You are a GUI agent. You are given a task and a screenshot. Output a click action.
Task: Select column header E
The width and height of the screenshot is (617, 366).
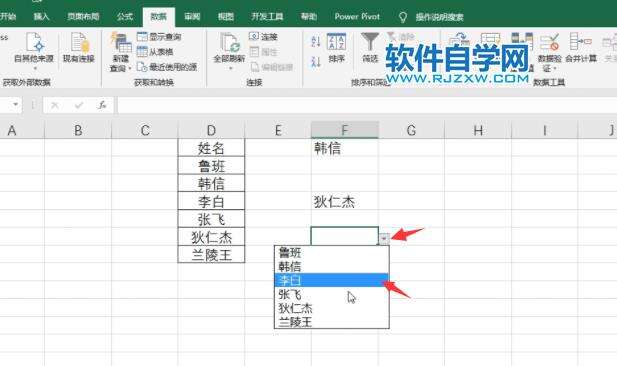[x=278, y=130]
